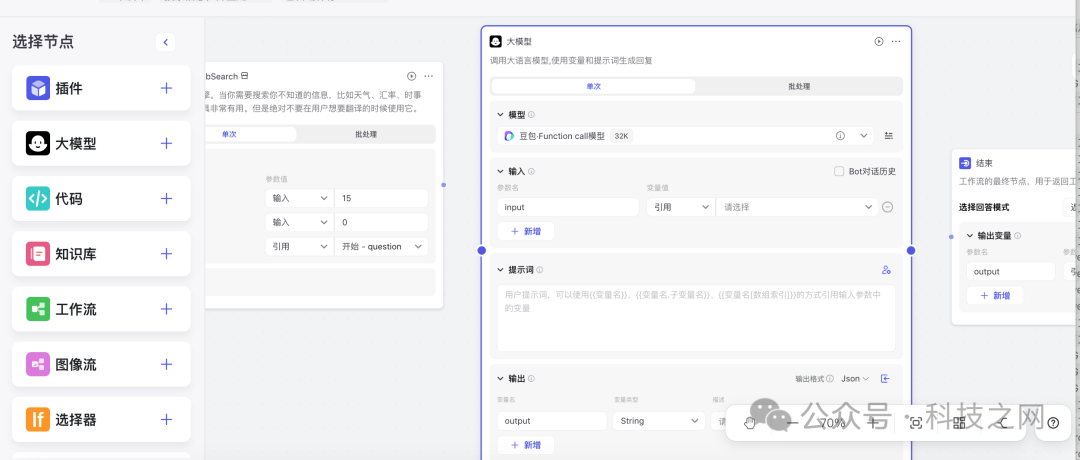Collapse the 输出 section in 大模型 node
Image resolution: width=1080 pixels, height=460 pixels.
(501, 379)
